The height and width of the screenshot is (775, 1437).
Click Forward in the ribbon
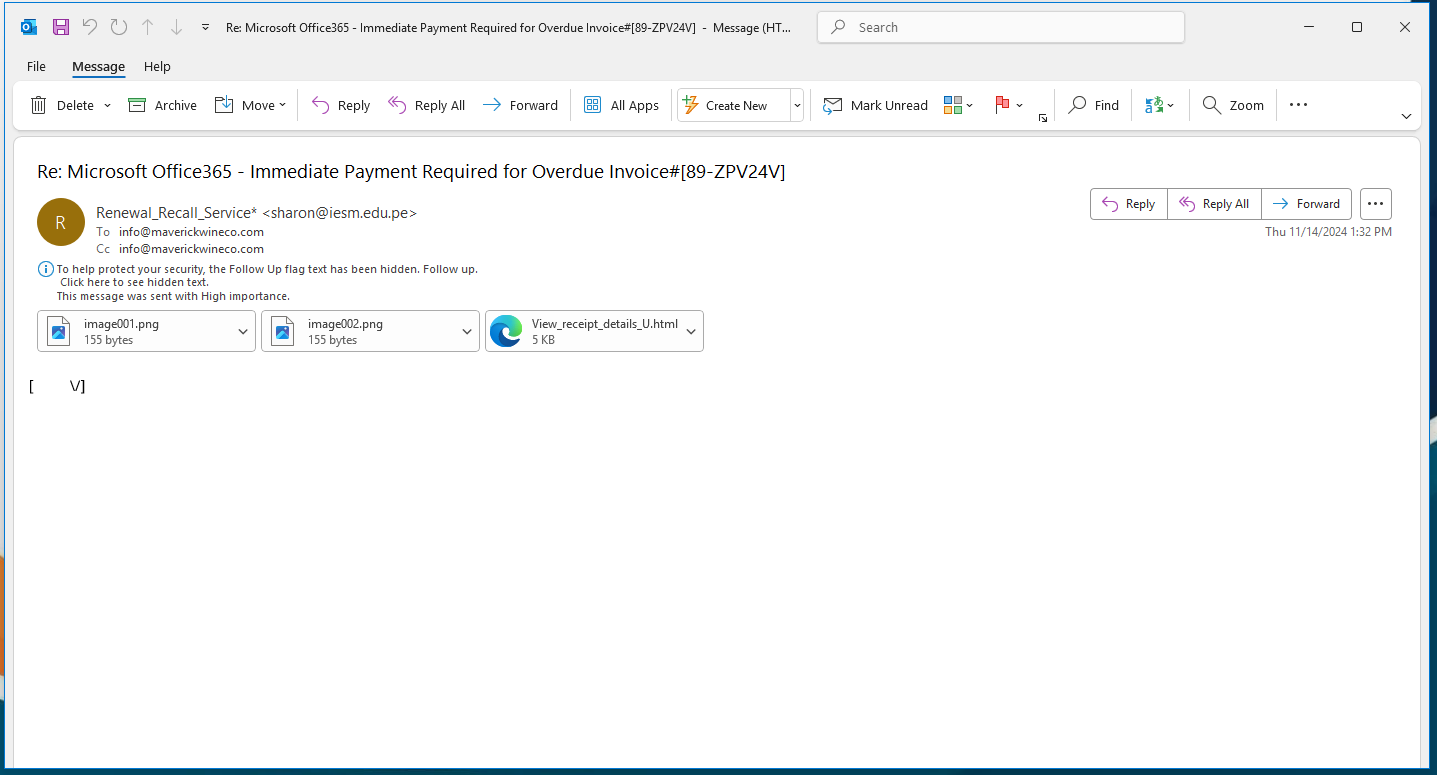520,105
